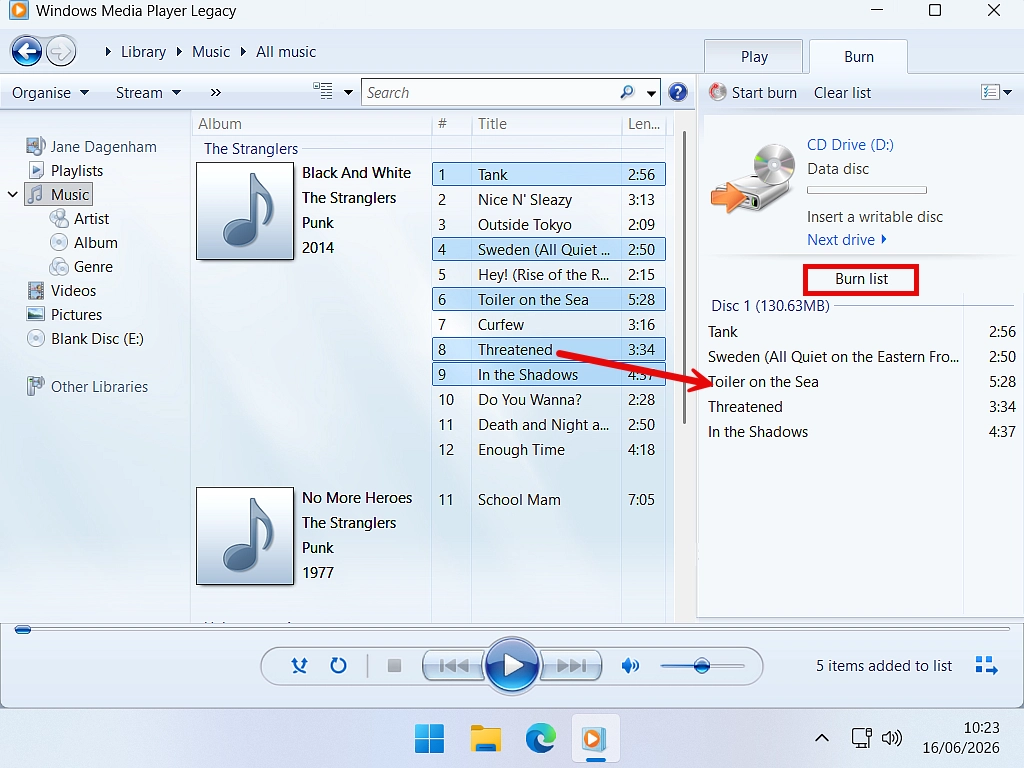
Task: Adjust the volume slider
Action: click(702, 665)
